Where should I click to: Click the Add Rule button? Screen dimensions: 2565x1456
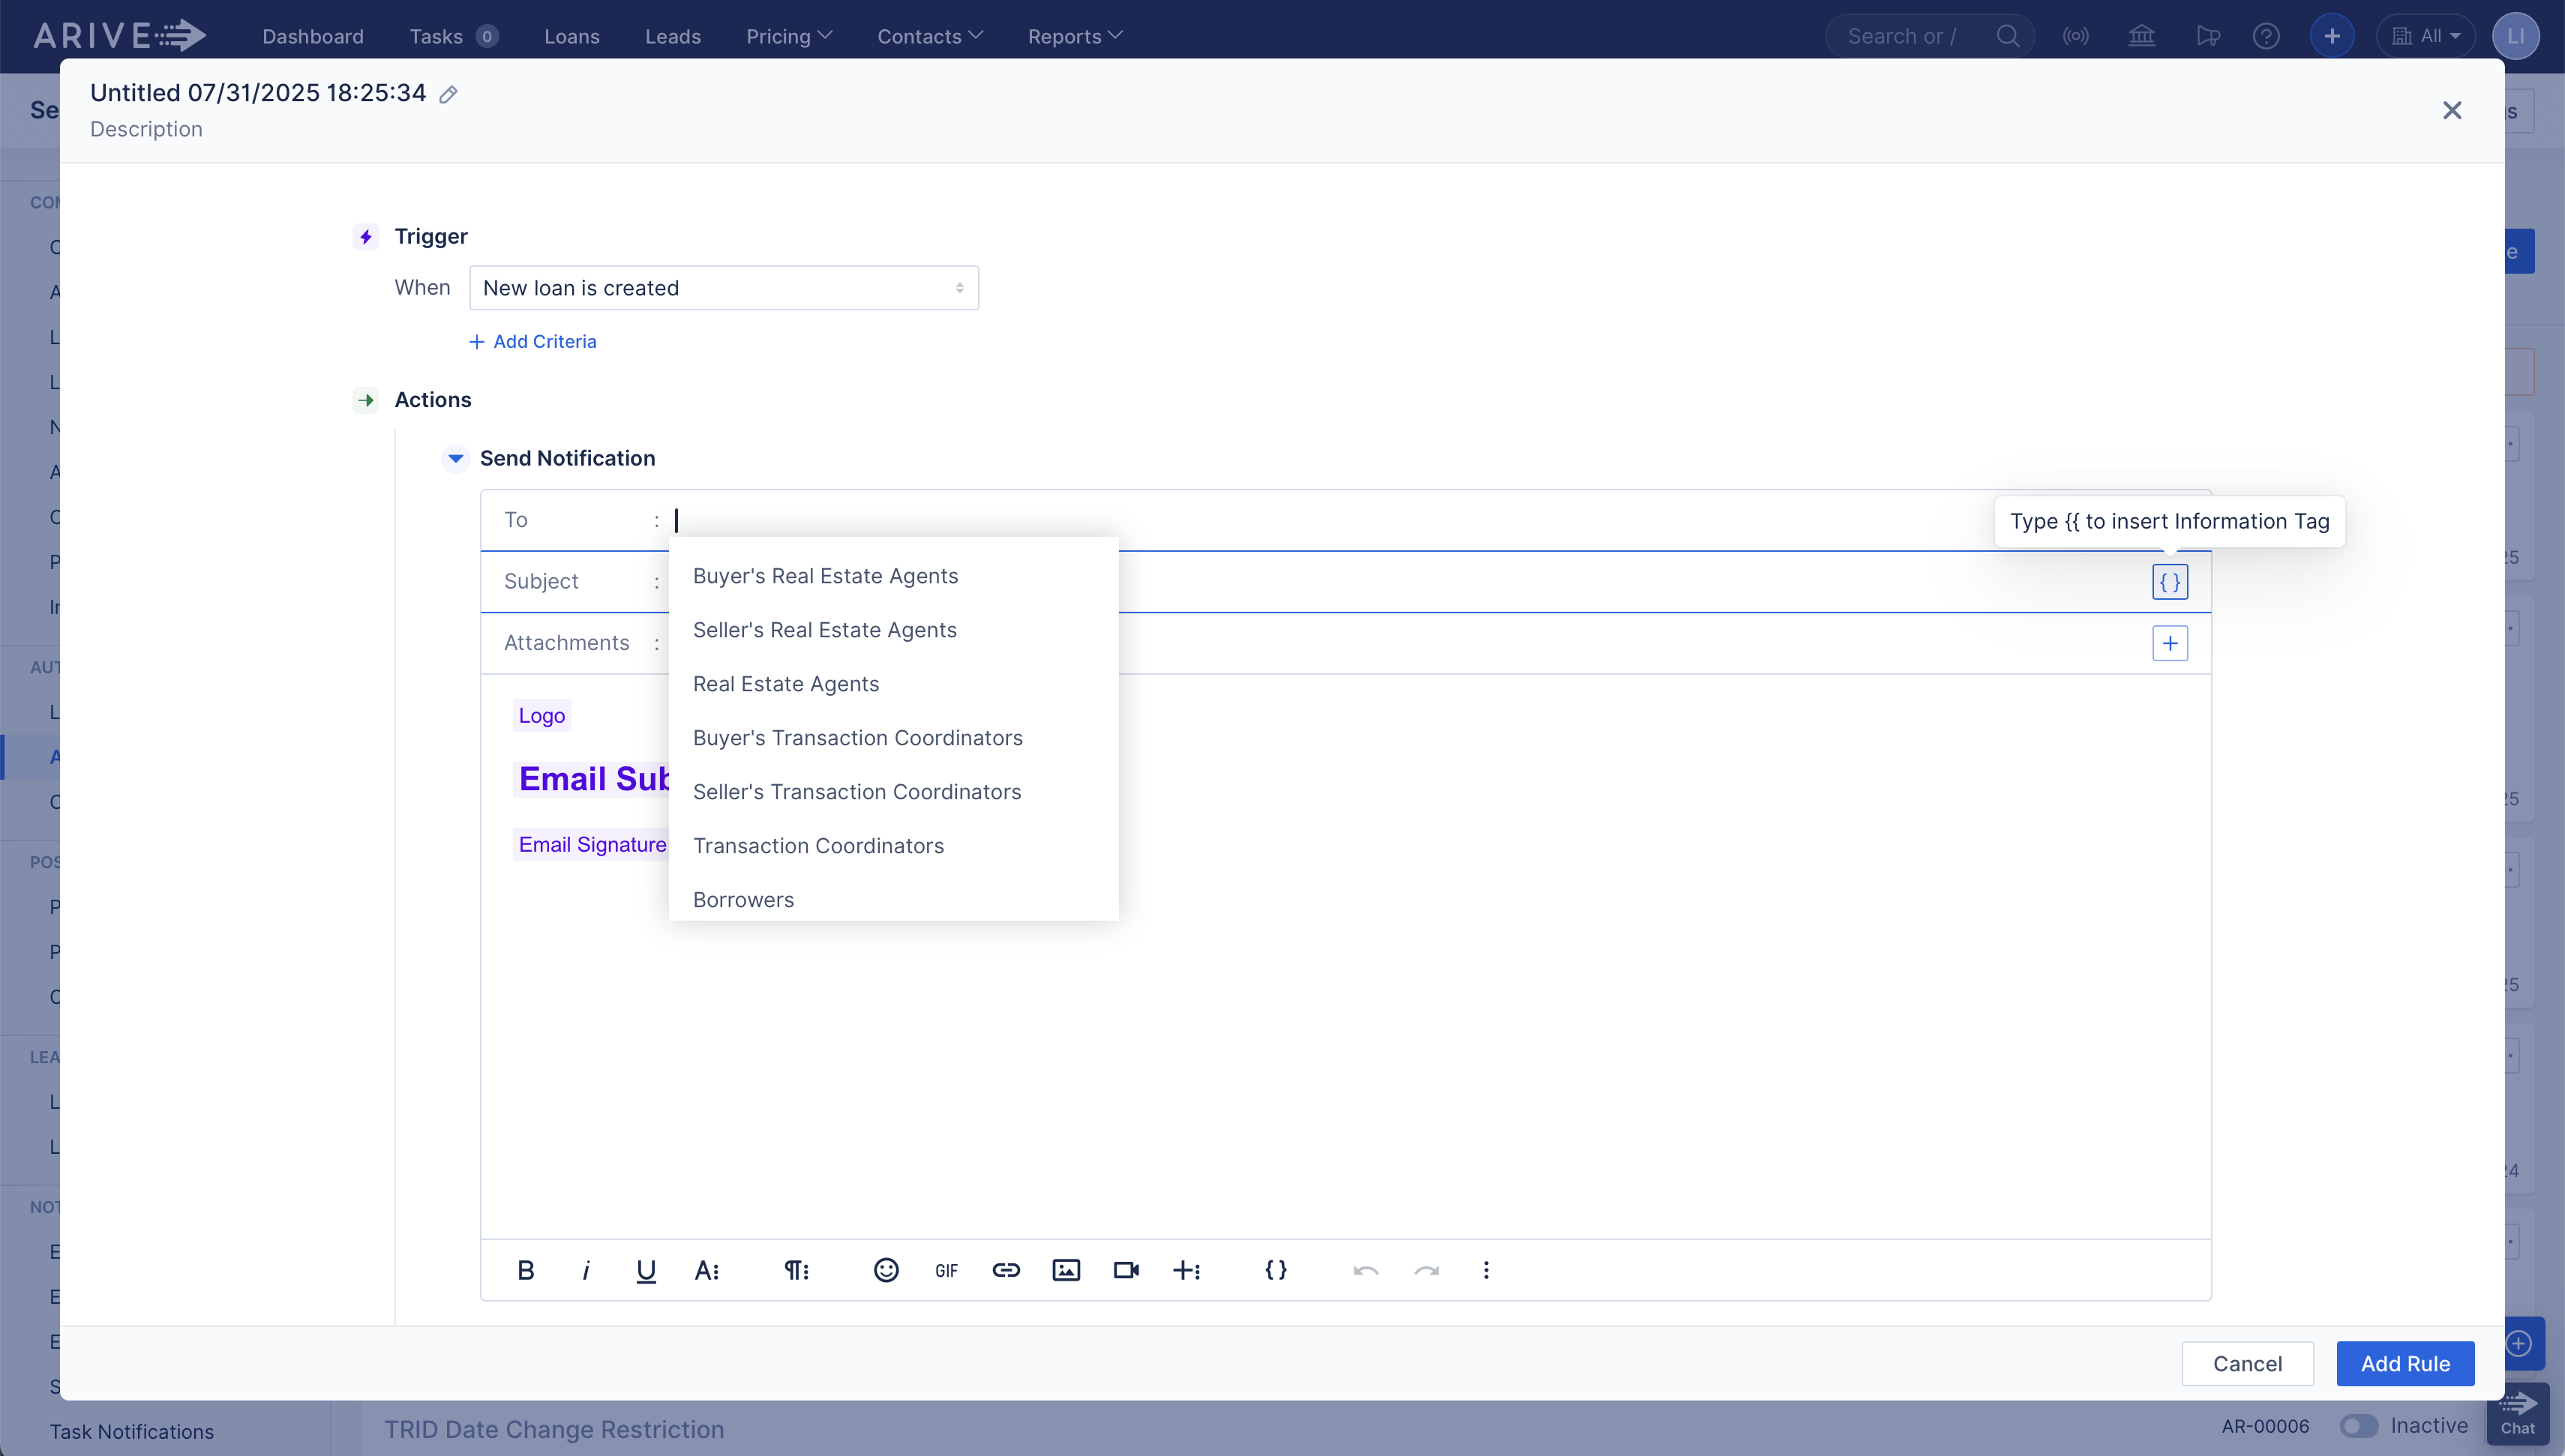[x=2405, y=1363]
